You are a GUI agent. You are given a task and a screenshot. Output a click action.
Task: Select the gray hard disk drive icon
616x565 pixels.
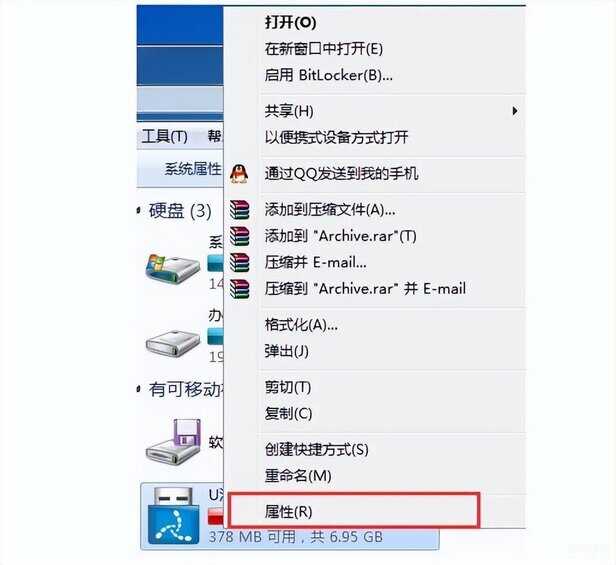tap(173, 343)
